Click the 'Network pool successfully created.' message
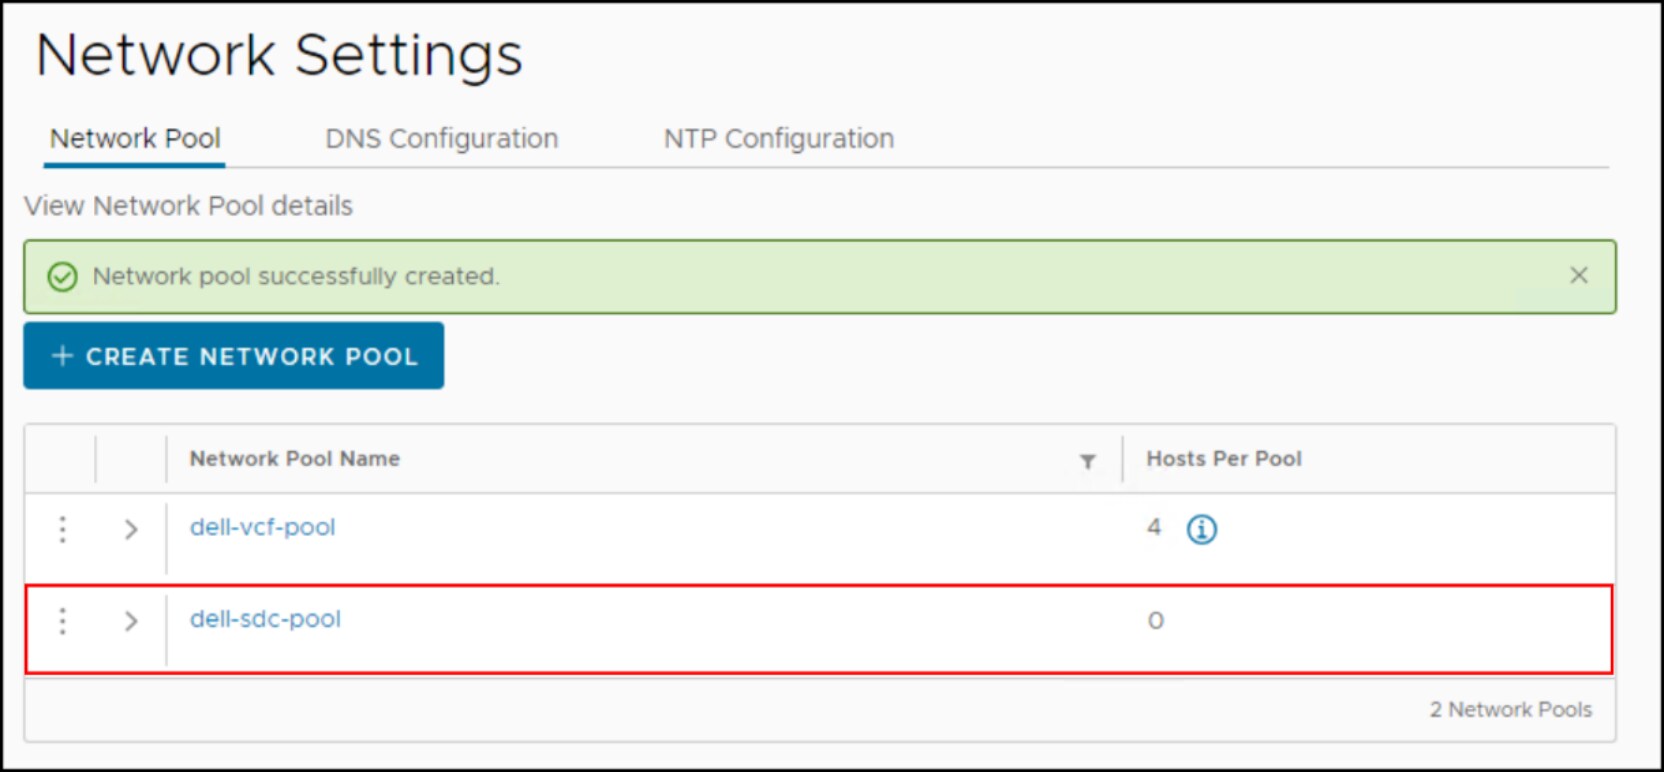 tap(296, 276)
